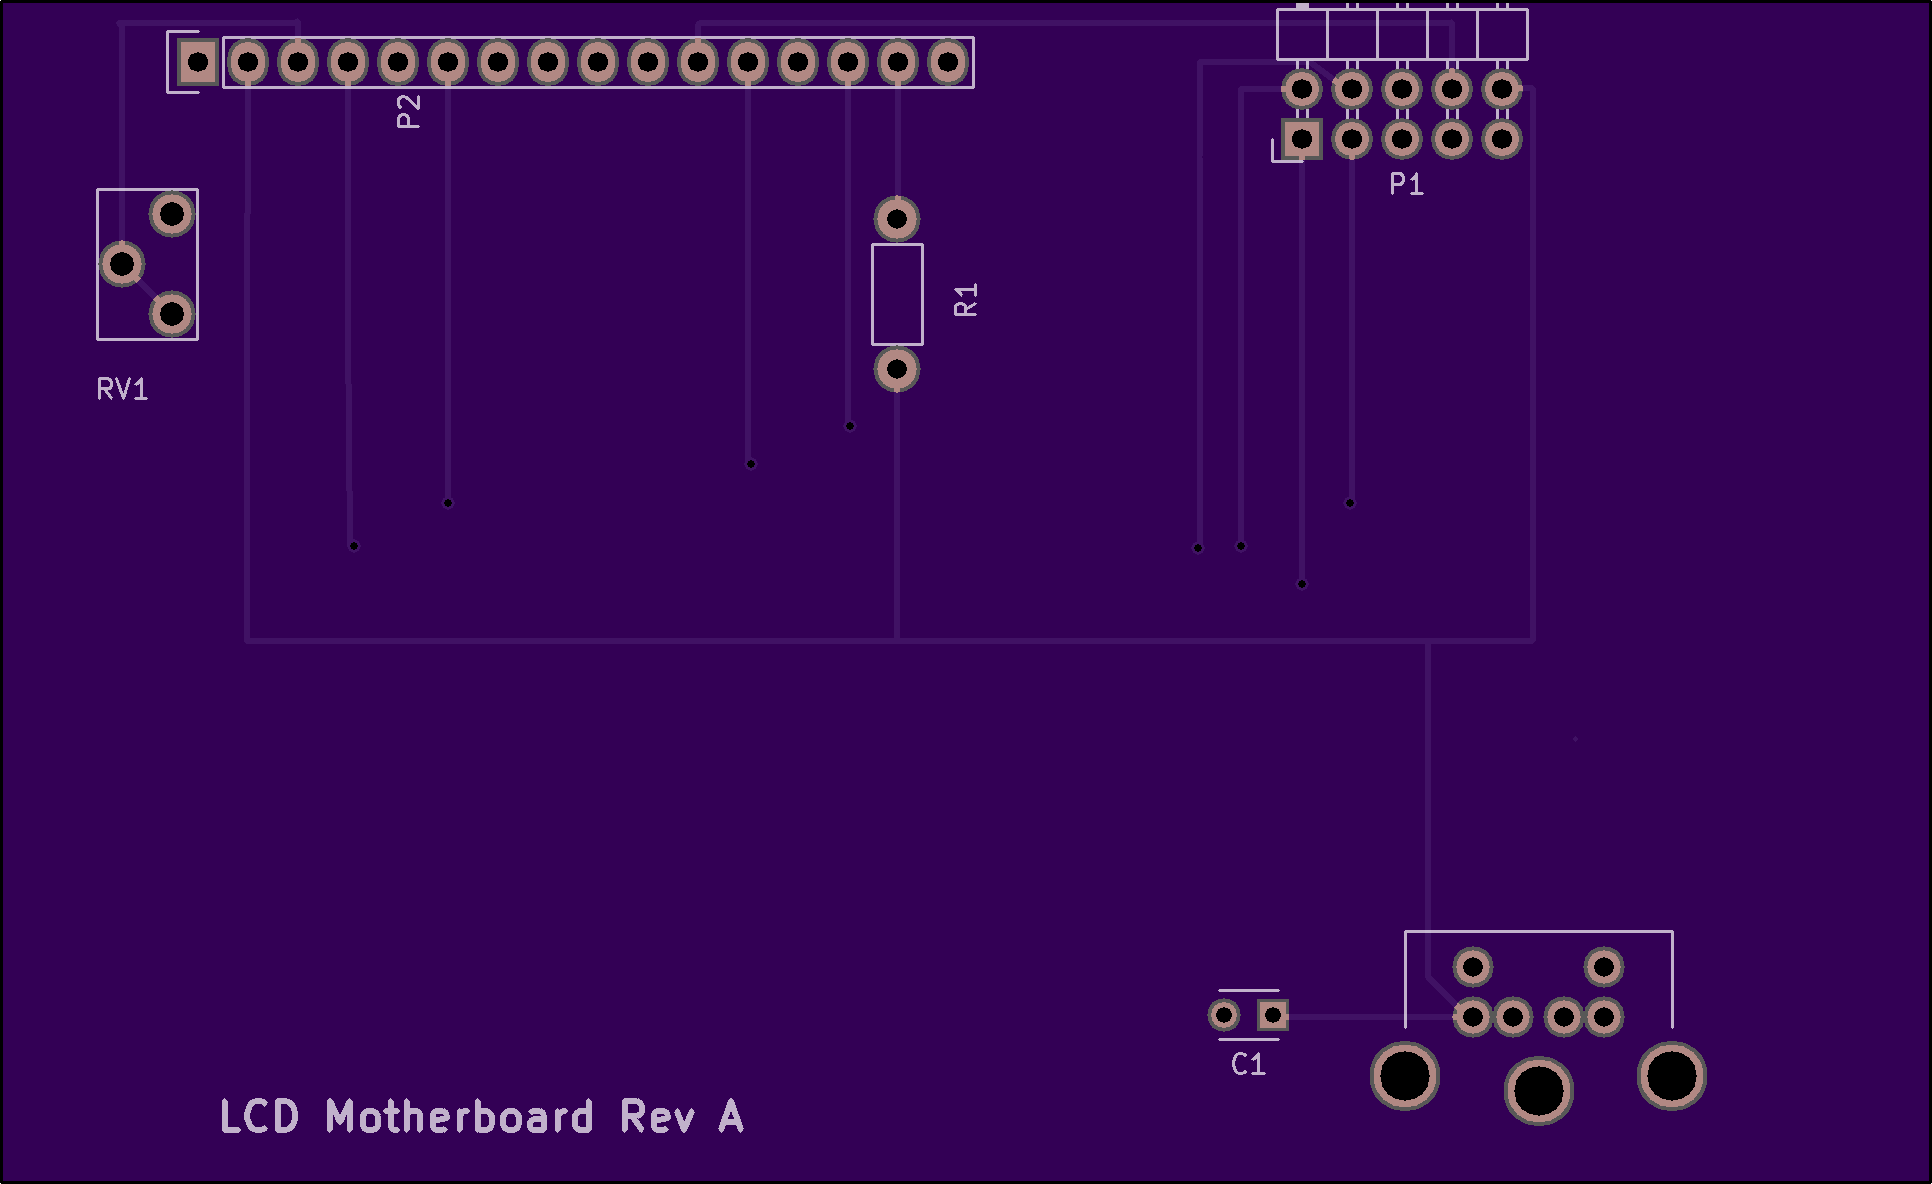This screenshot has width=1932, height=1184.
Task: Select the square pin 1 pad of P2
Action: pyautogui.click(x=198, y=63)
